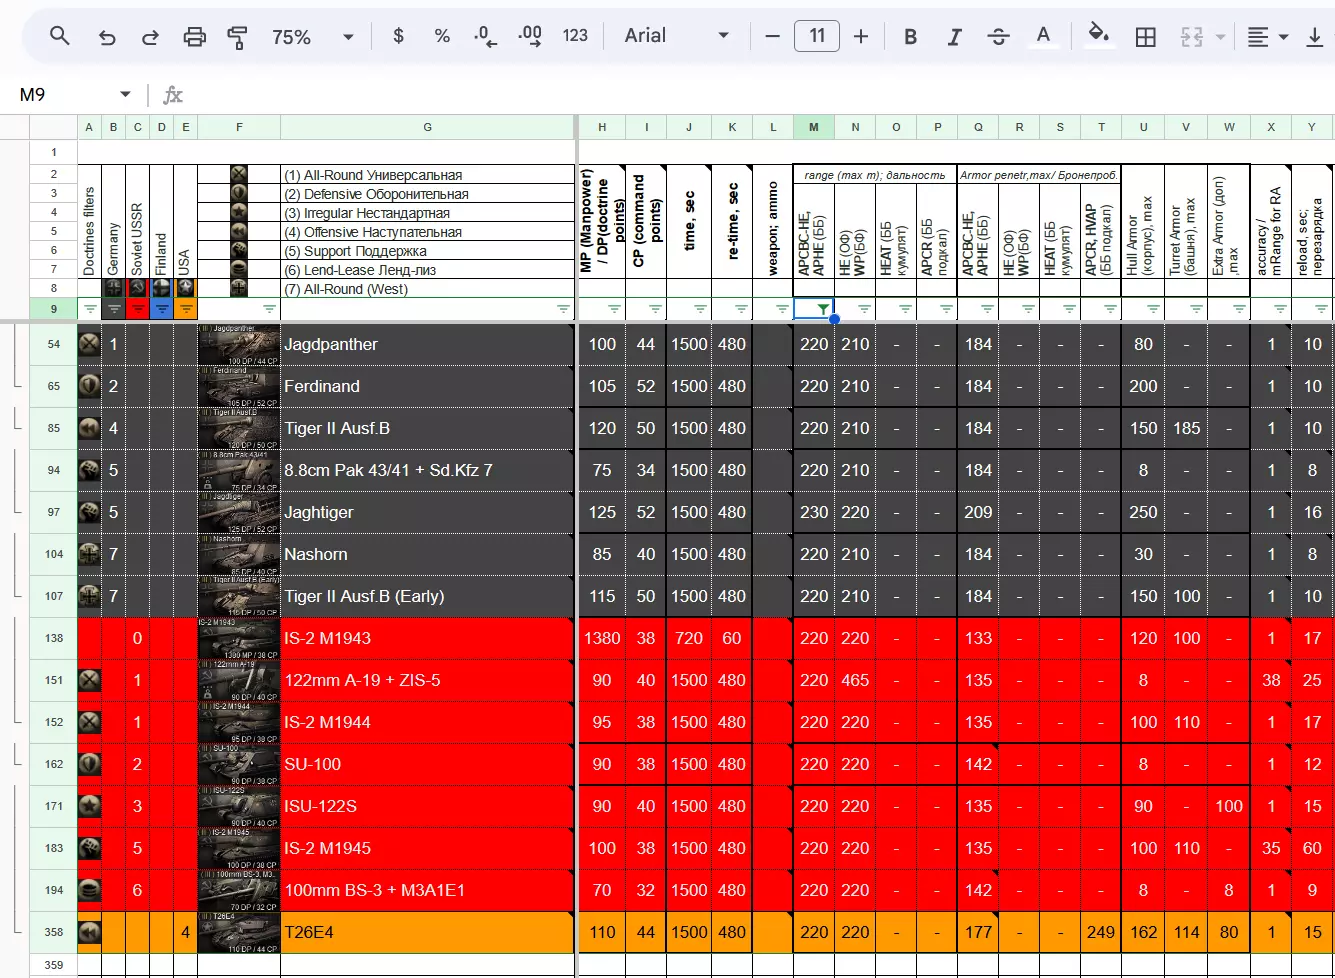This screenshot has height=978, width=1335.
Task: Click the doctrine icon in the SU-100 row
Action: (90, 764)
